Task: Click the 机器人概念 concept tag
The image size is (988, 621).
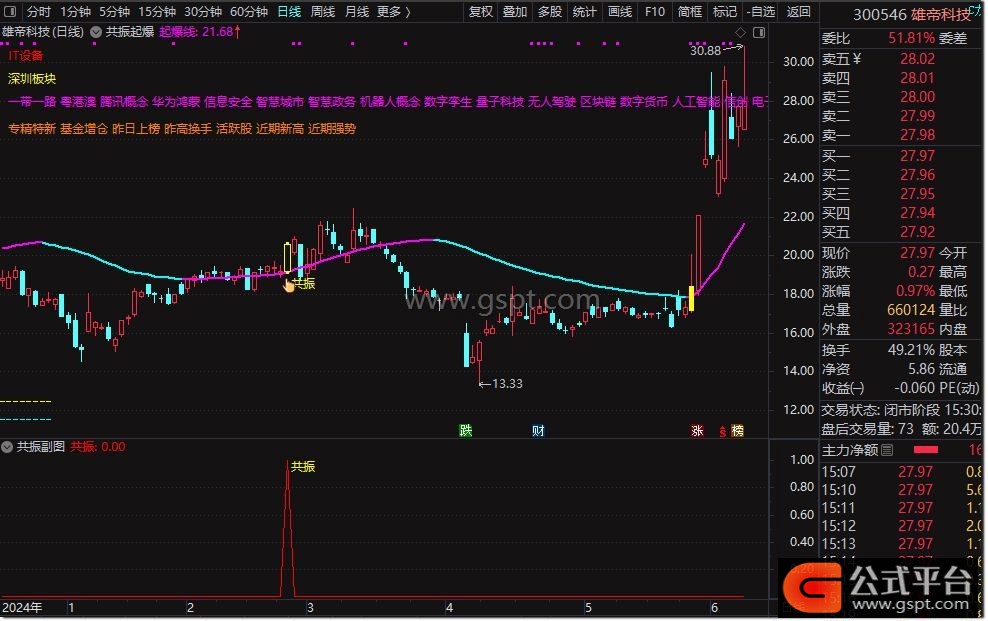Action: [x=390, y=101]
